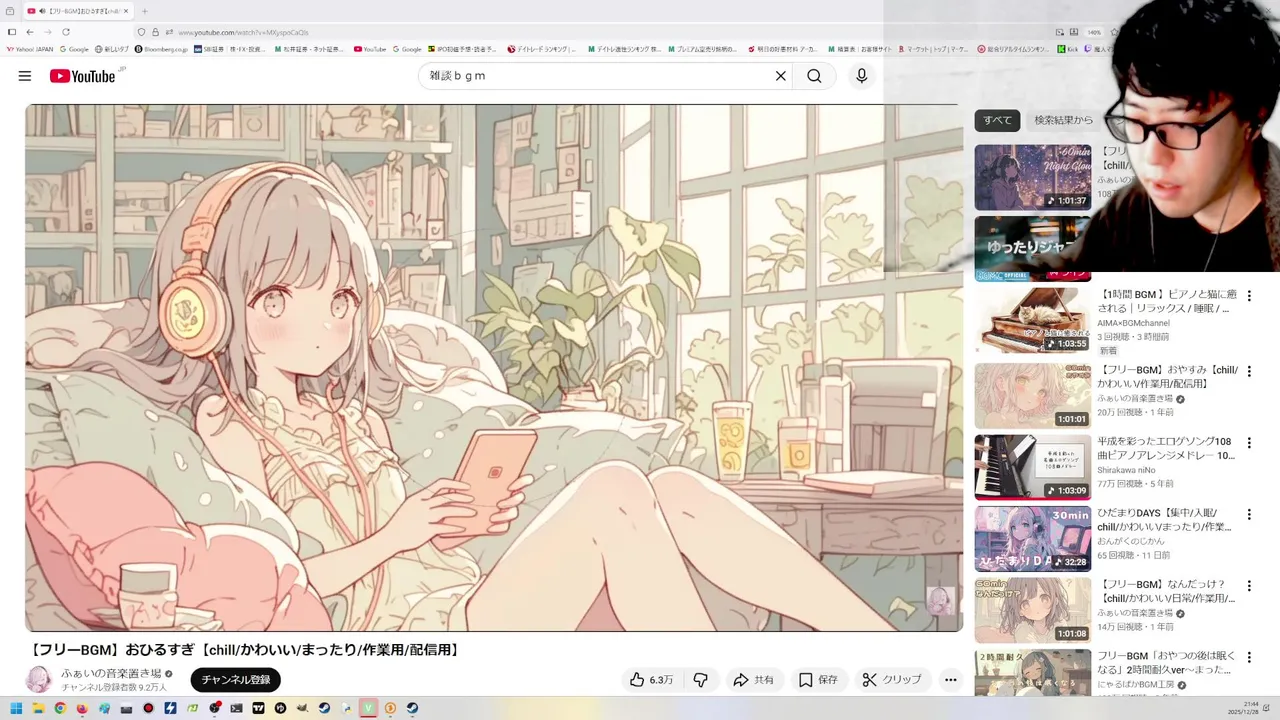The image size is (1280, 720).
Task: Open the 共有 share dialog
Action: (753, 680)
